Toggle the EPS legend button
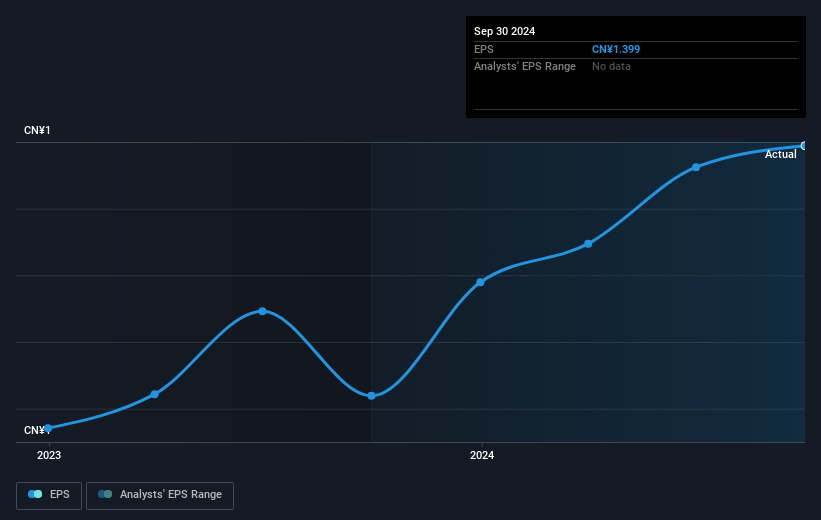The height and width of the screenshot is (520, 821). [49, 495]
